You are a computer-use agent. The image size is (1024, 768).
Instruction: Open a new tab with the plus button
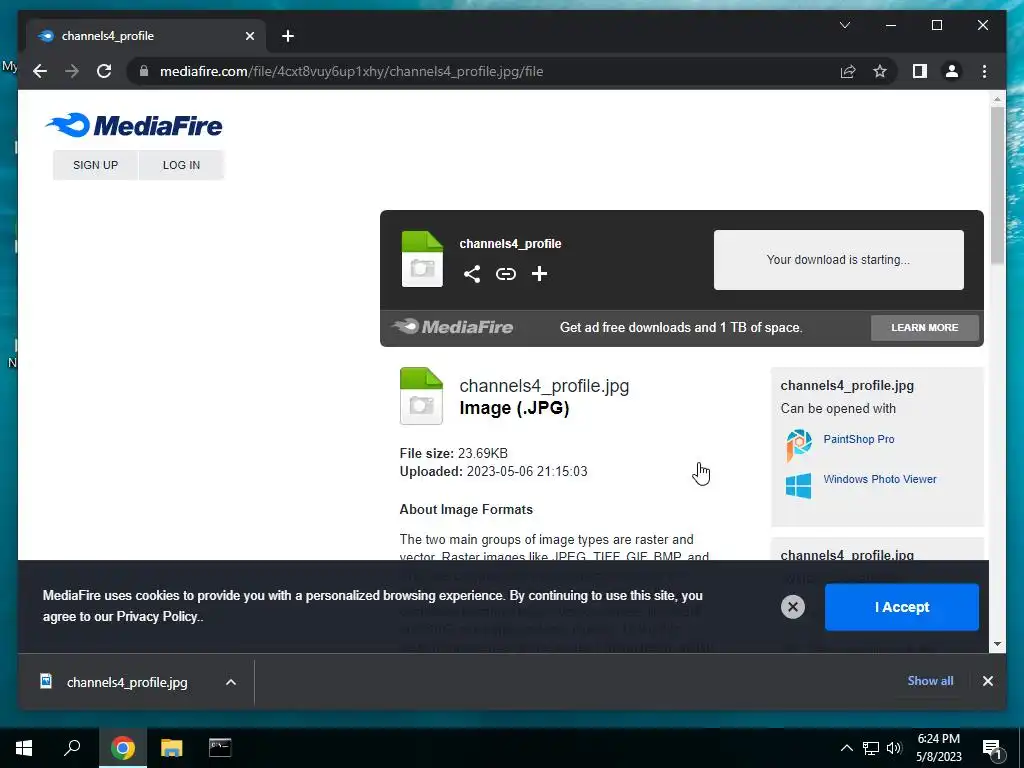click(x=288, y=36)
